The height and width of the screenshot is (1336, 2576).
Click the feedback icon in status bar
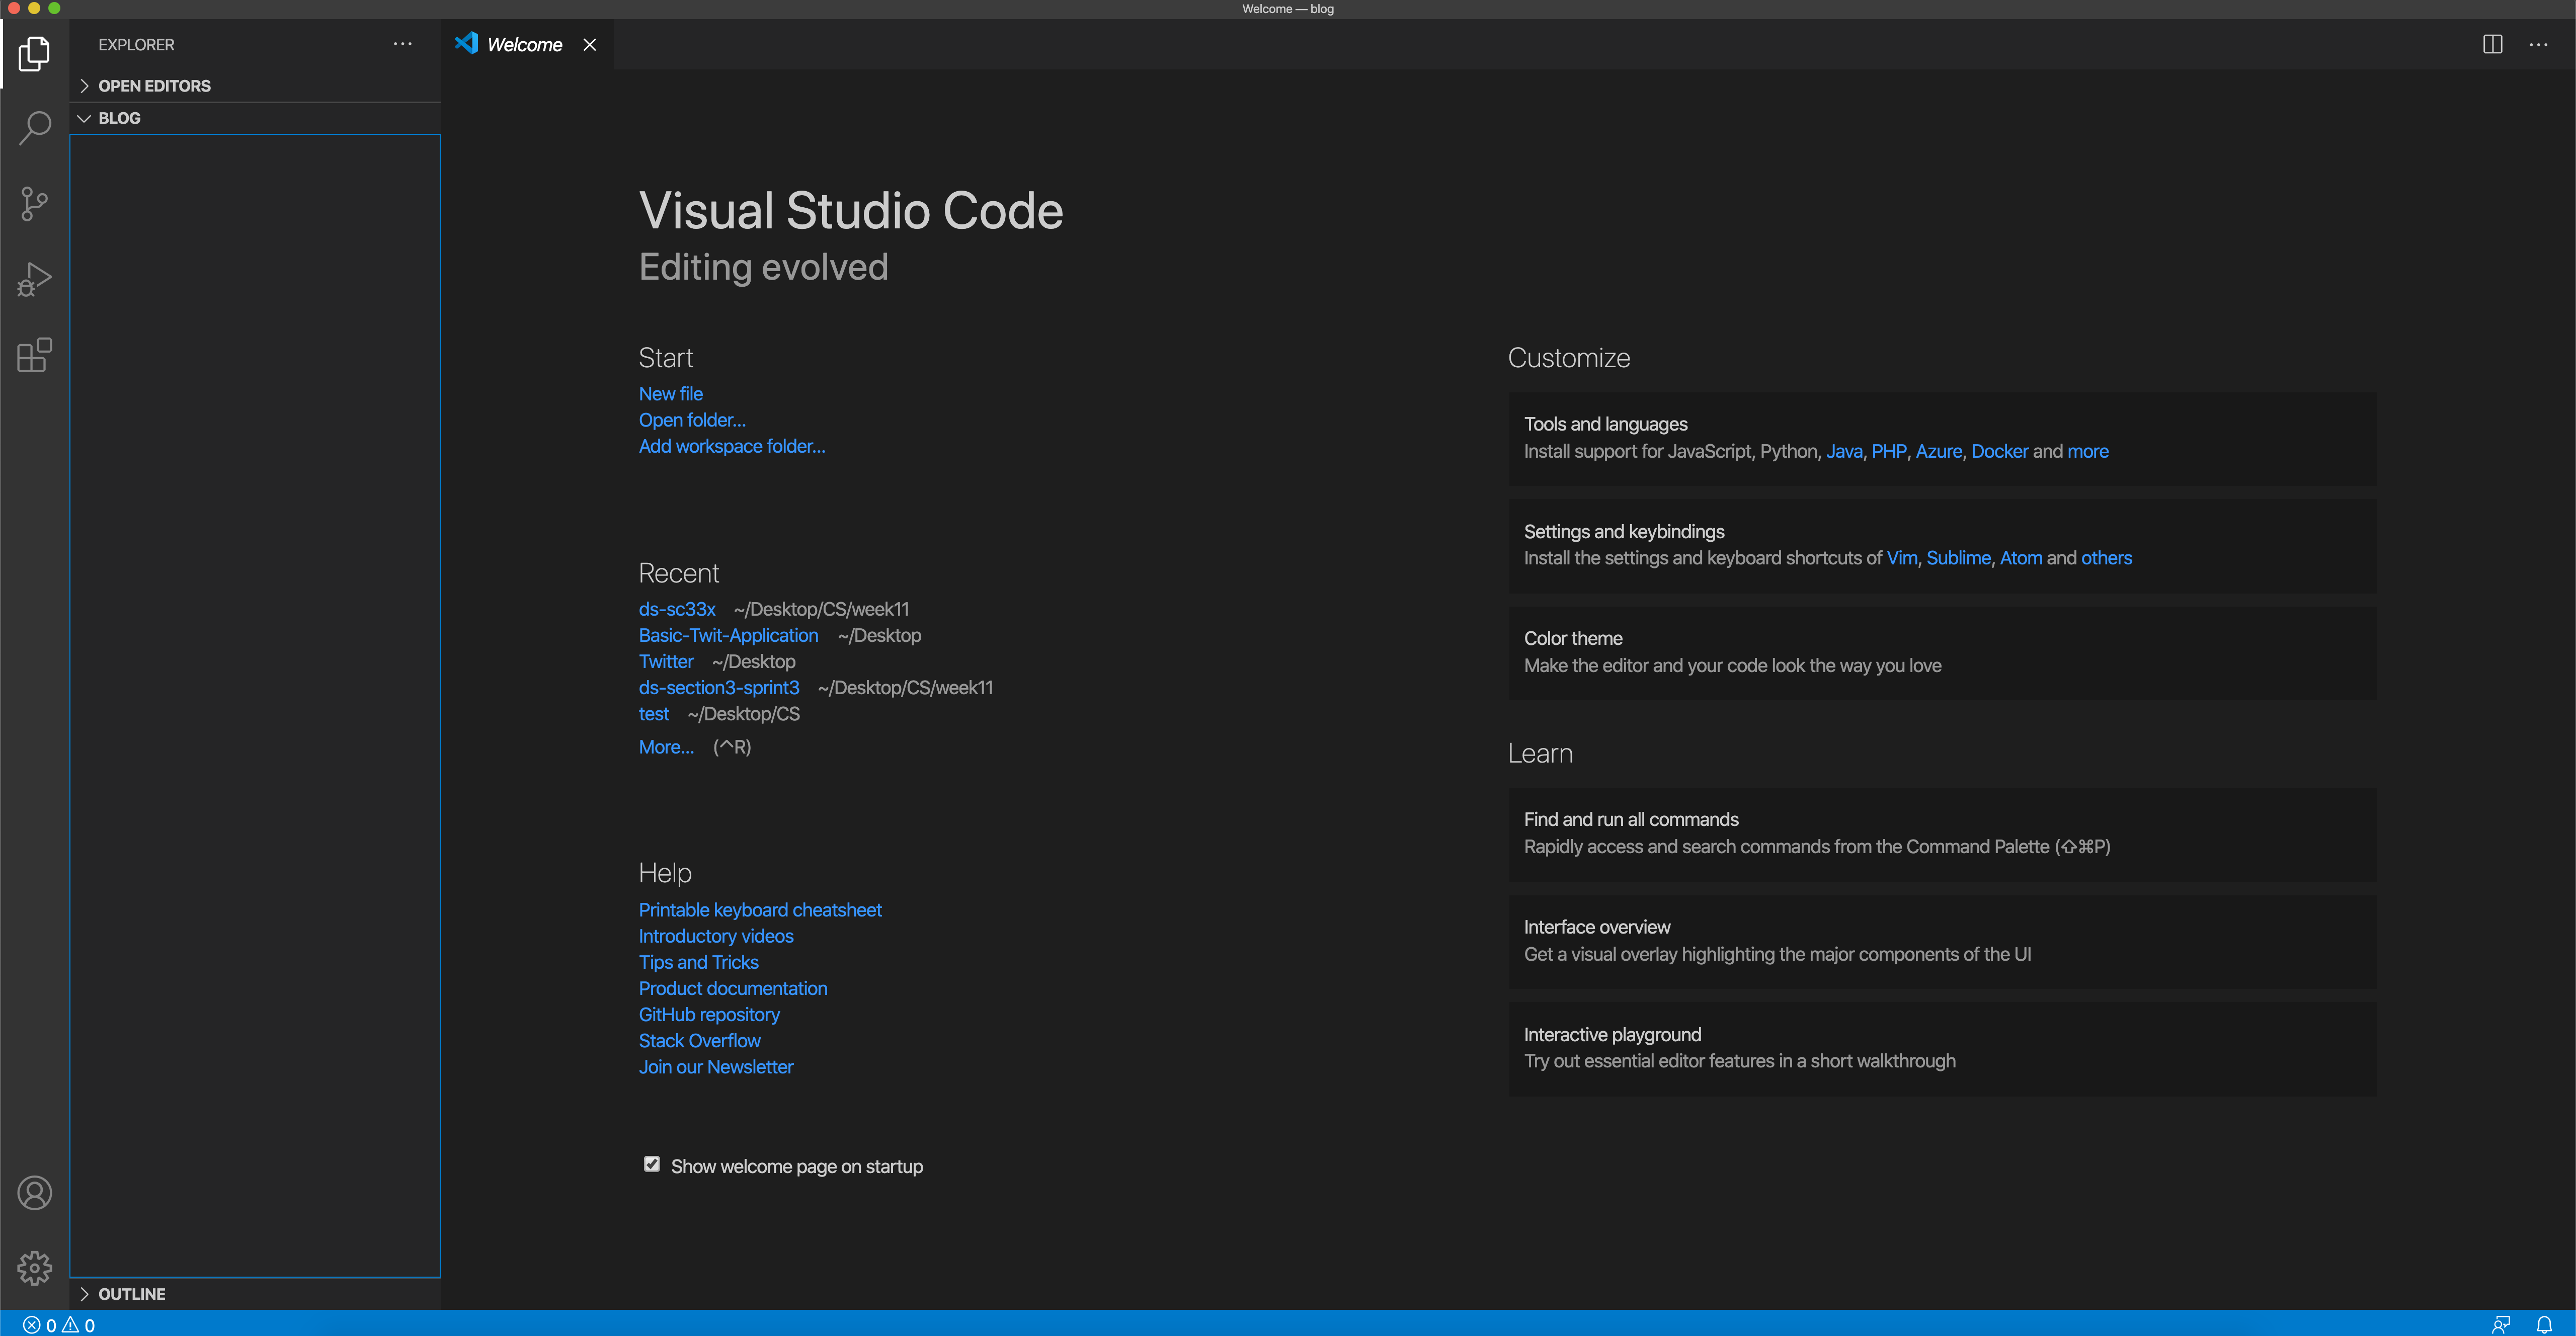[2501, 1325]
